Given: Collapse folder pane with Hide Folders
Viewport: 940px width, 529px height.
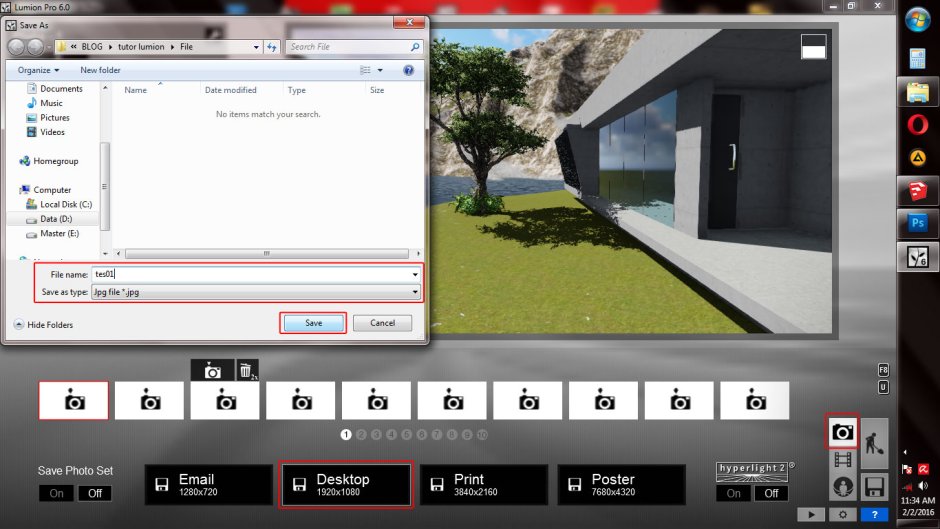Looking at the screenshot, I should (43, 324).
